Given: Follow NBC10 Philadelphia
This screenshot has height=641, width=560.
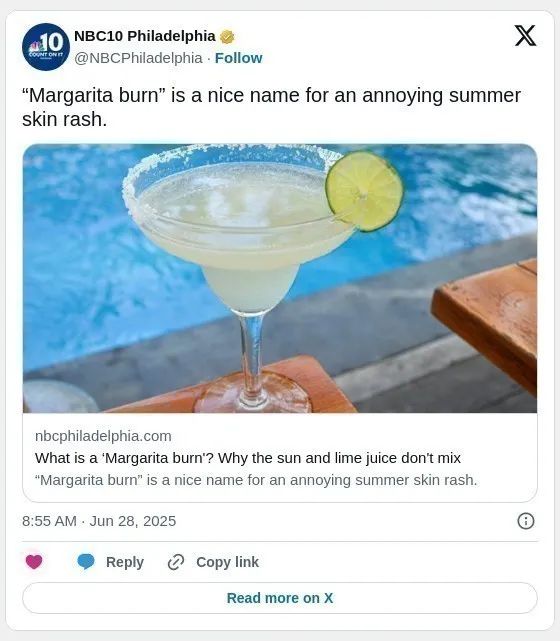Looking at the screenshot, I should point(239,58).
